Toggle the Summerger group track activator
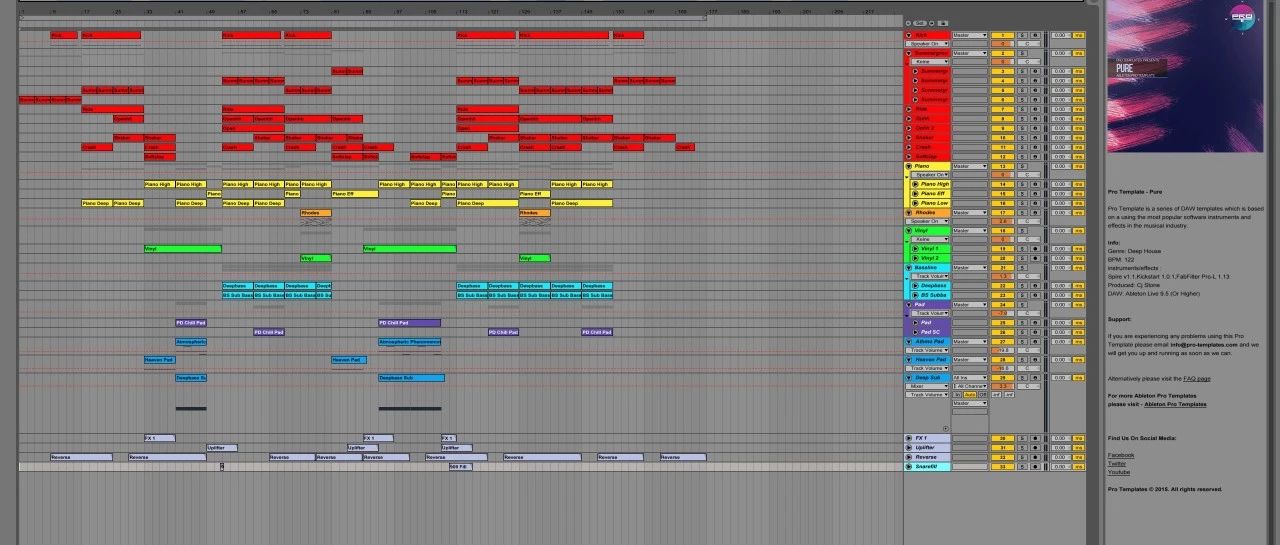This screenshot has width=1280, height=545. point(1002,53)
